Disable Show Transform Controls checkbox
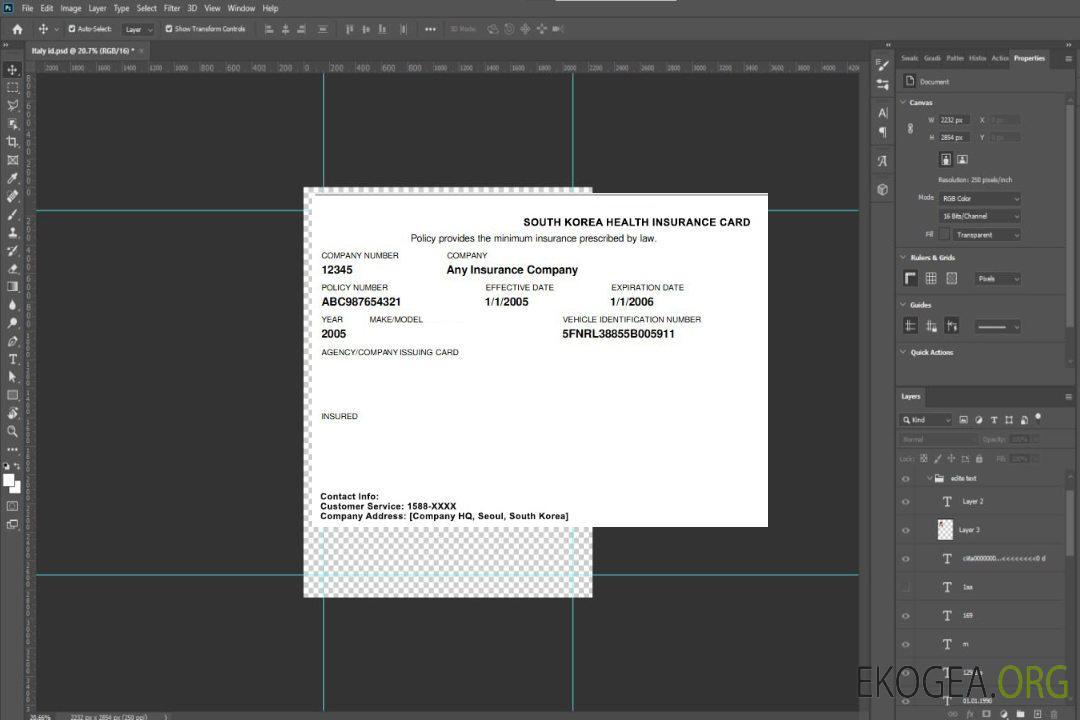1080x720 pixels. click(x=169, y=29)
